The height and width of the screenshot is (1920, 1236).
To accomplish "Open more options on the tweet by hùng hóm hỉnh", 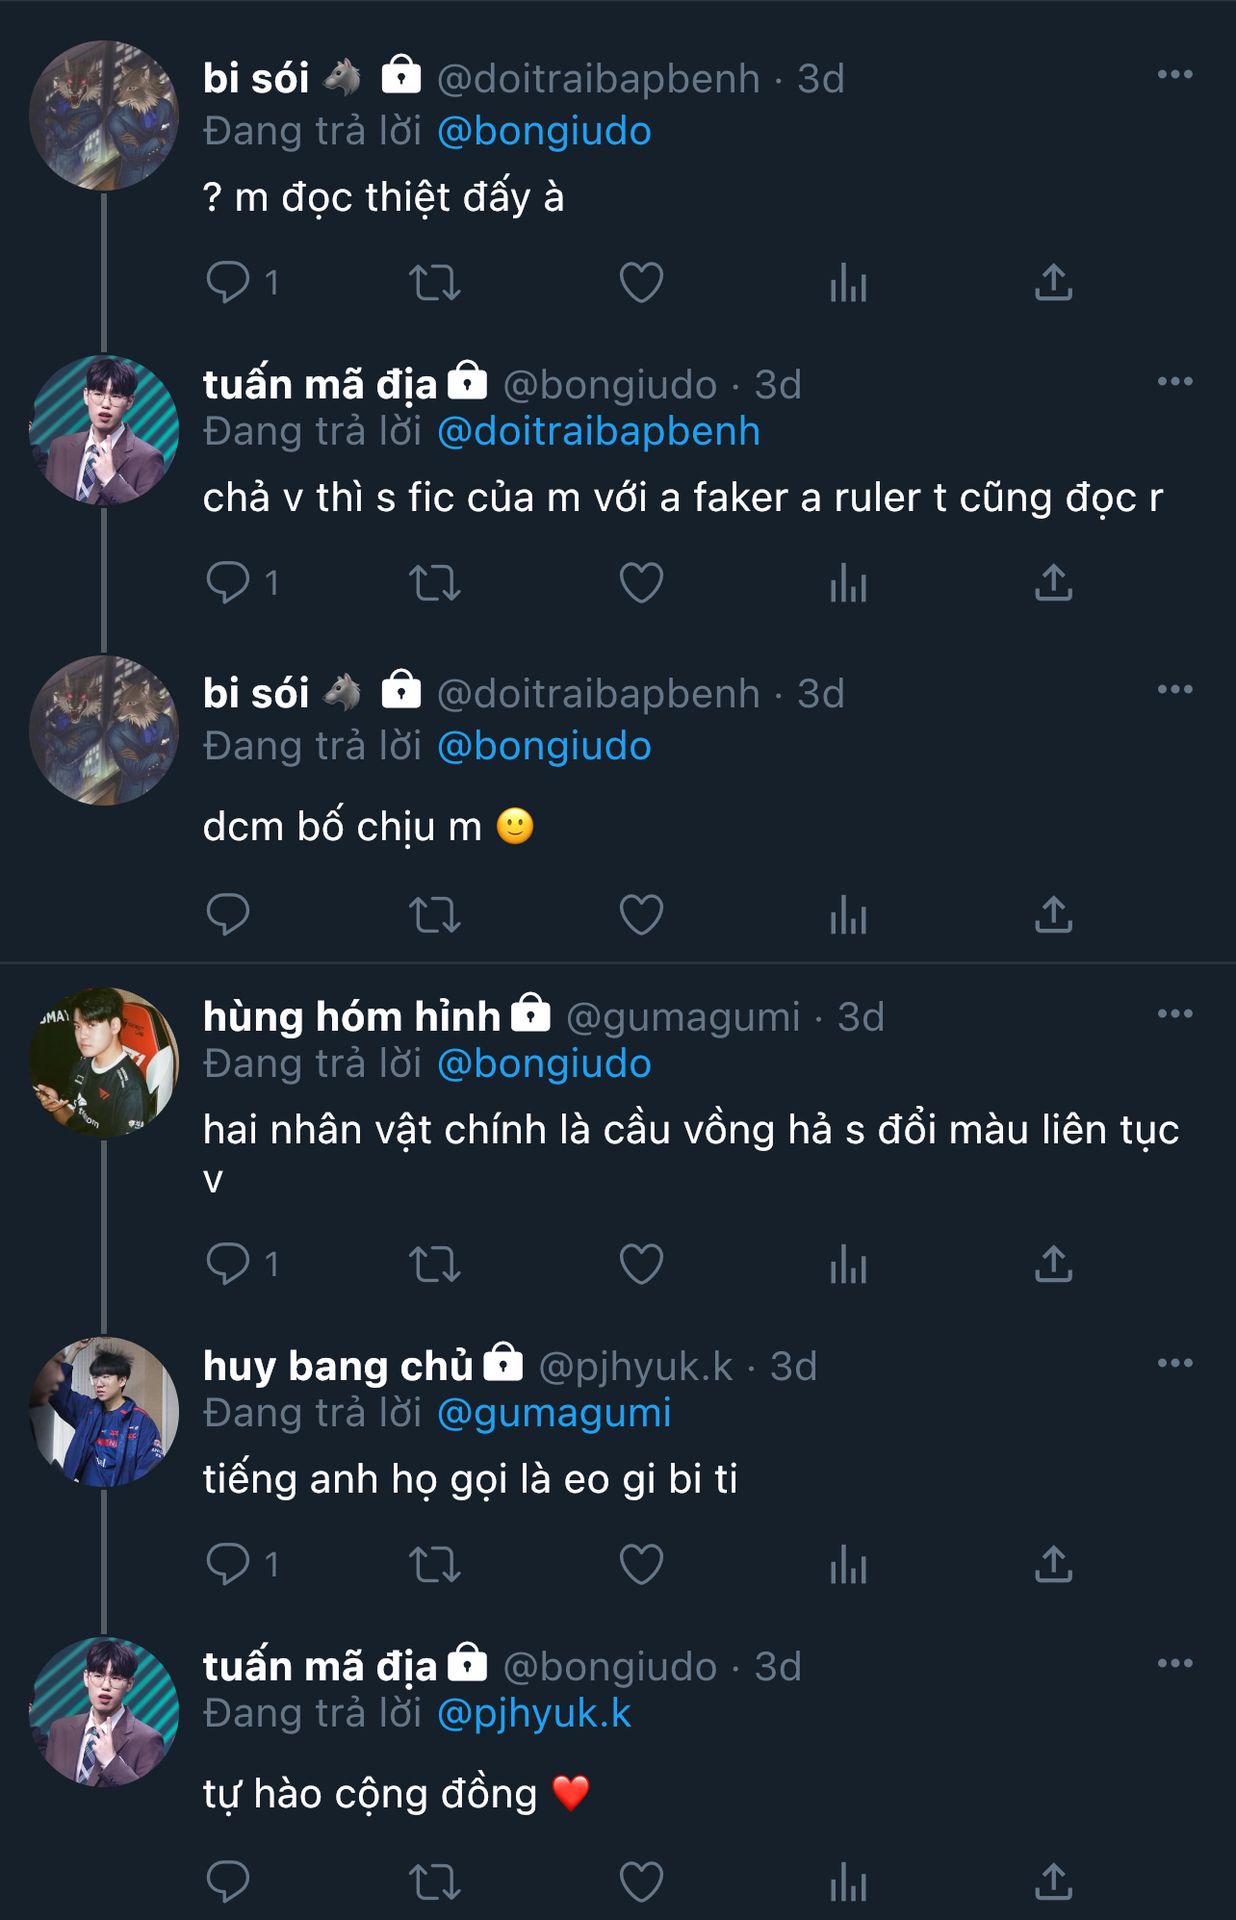I will pyautogui.click(x=1174, y=1014).
